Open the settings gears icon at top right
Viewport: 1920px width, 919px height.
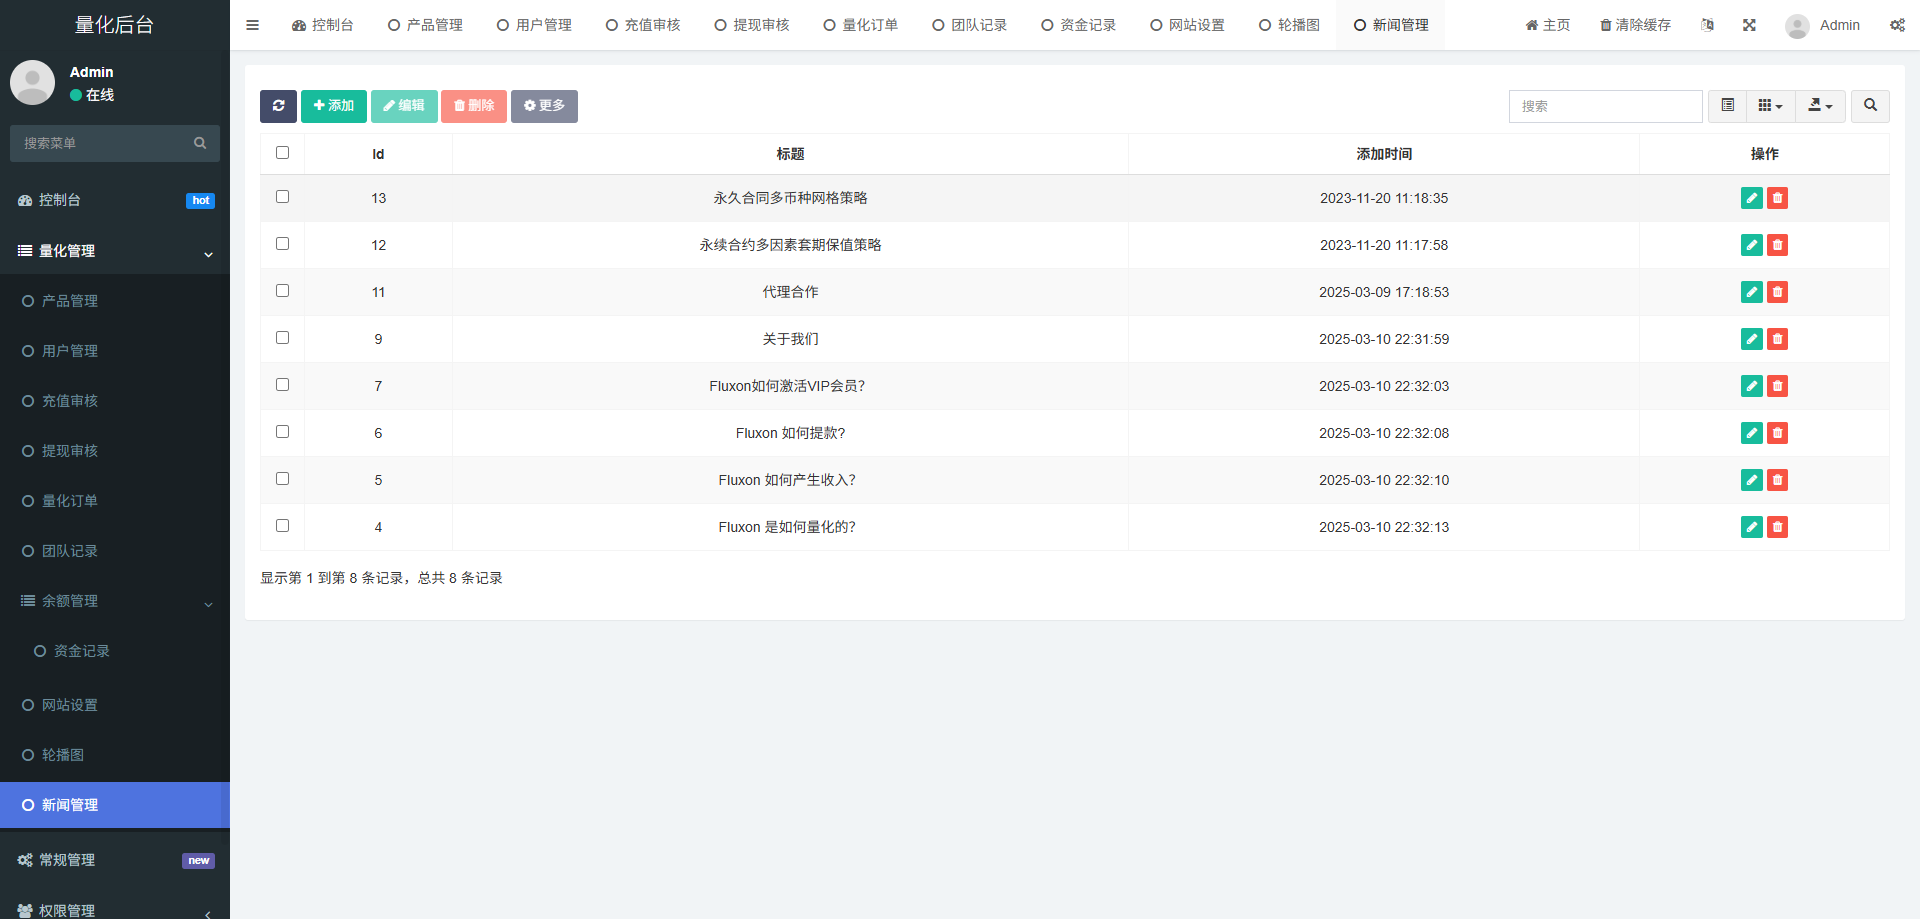pos(1897,25)
